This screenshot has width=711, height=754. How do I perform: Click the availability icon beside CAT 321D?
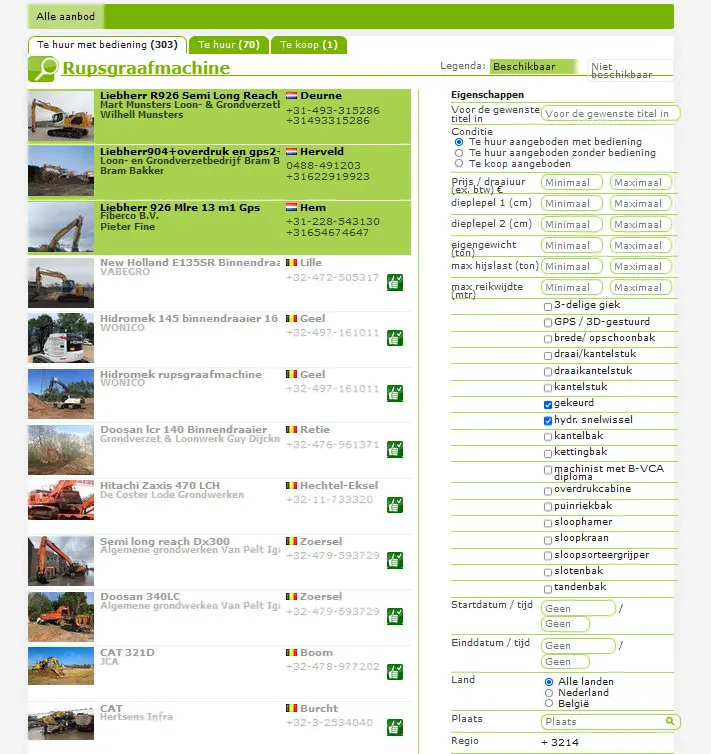click(x=395, y=671)
